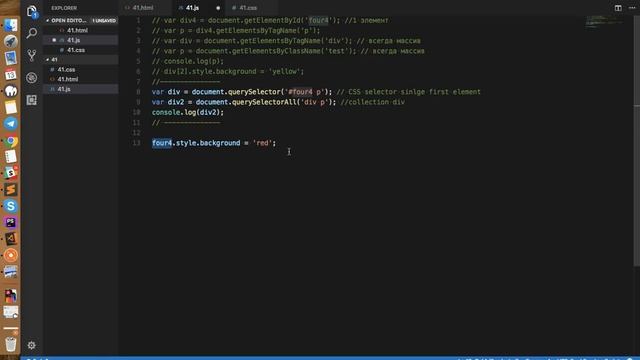Click the console.log(p) comment on line 5
640x360 pixels.
(188, 61)
